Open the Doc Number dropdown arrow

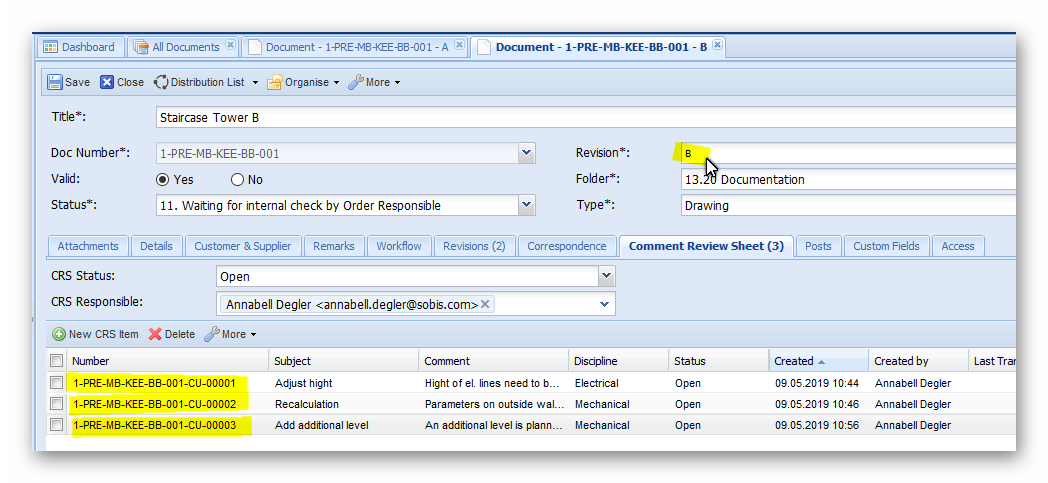pos(527,154)
